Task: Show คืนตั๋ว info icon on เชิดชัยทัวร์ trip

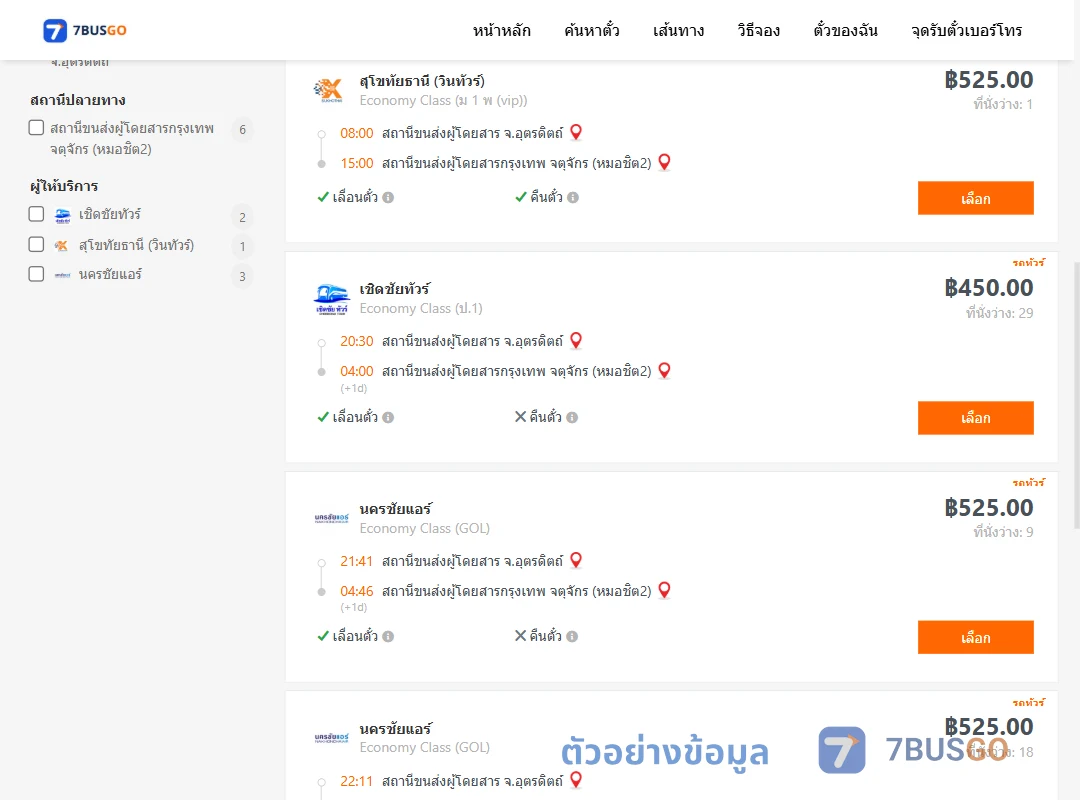Action: point(572,418)
